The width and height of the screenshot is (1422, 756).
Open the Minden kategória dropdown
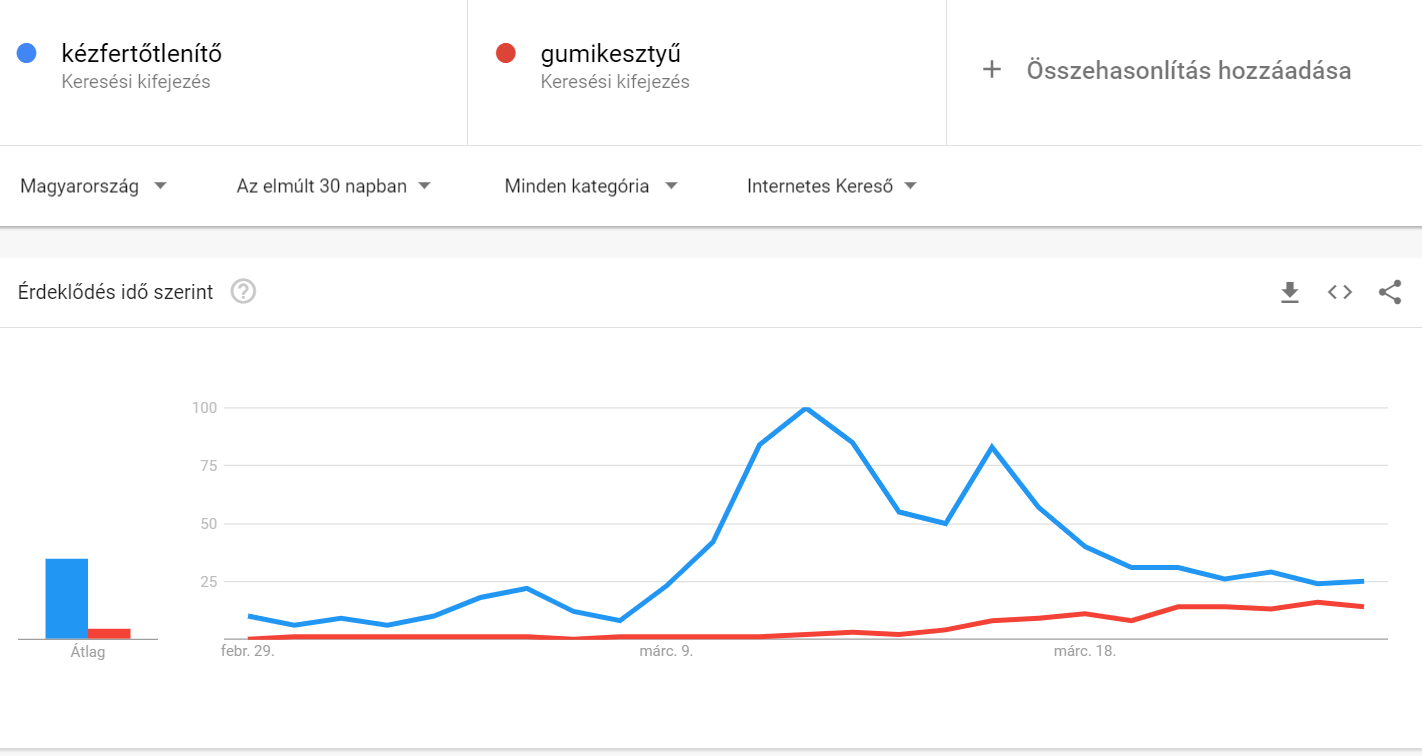pyautogui.click(x=591, y=186)
